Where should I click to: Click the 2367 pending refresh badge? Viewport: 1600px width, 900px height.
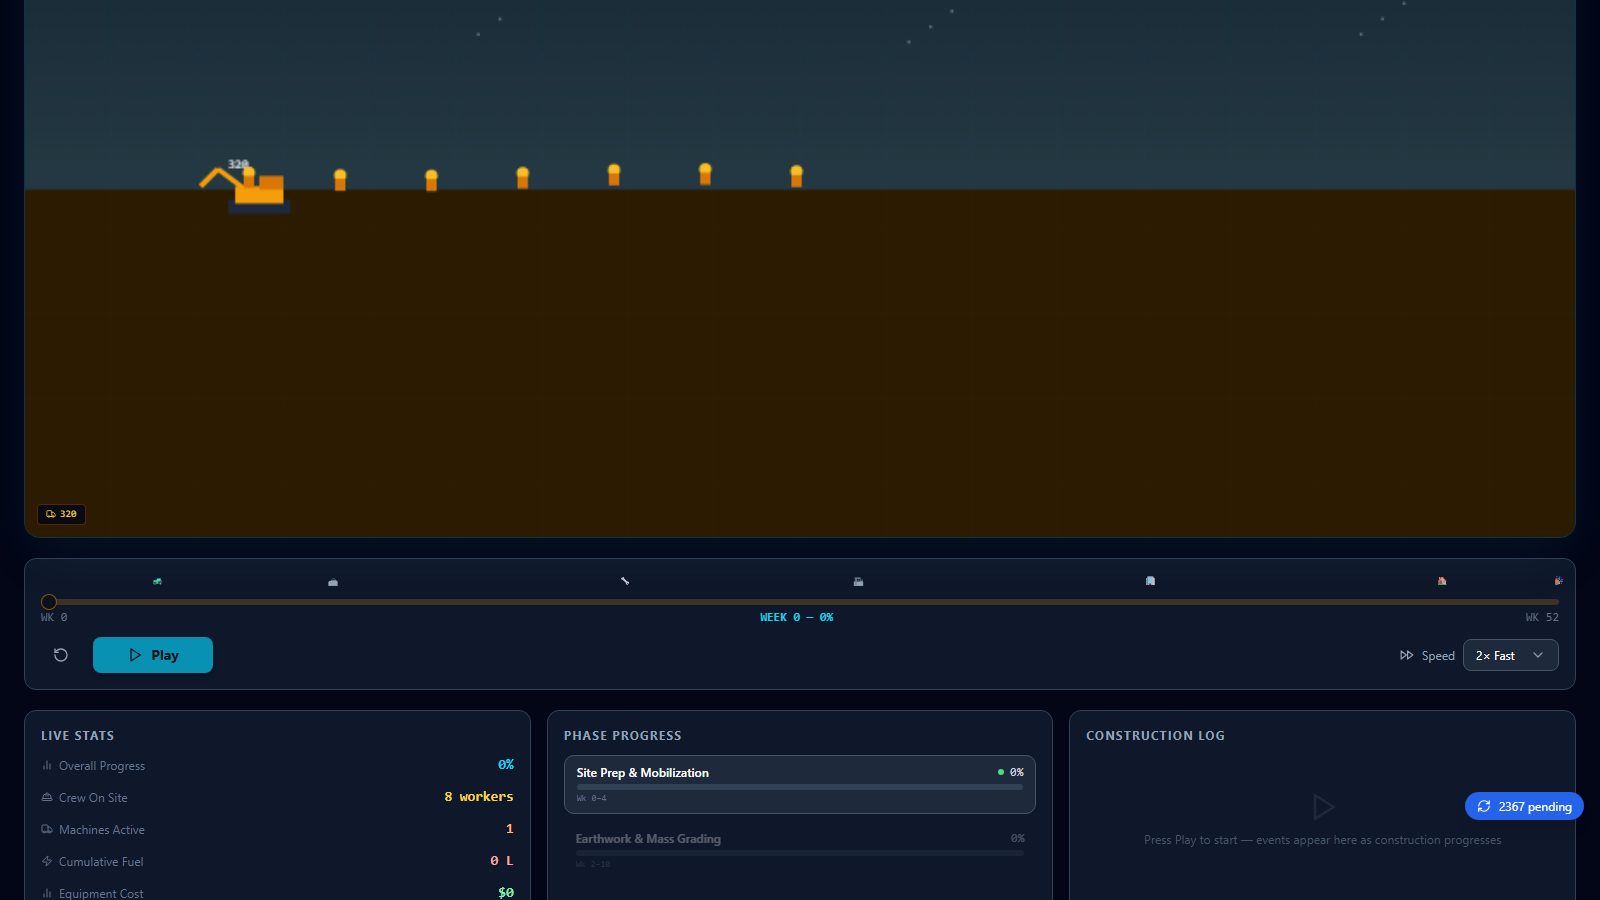point(1524,806)
